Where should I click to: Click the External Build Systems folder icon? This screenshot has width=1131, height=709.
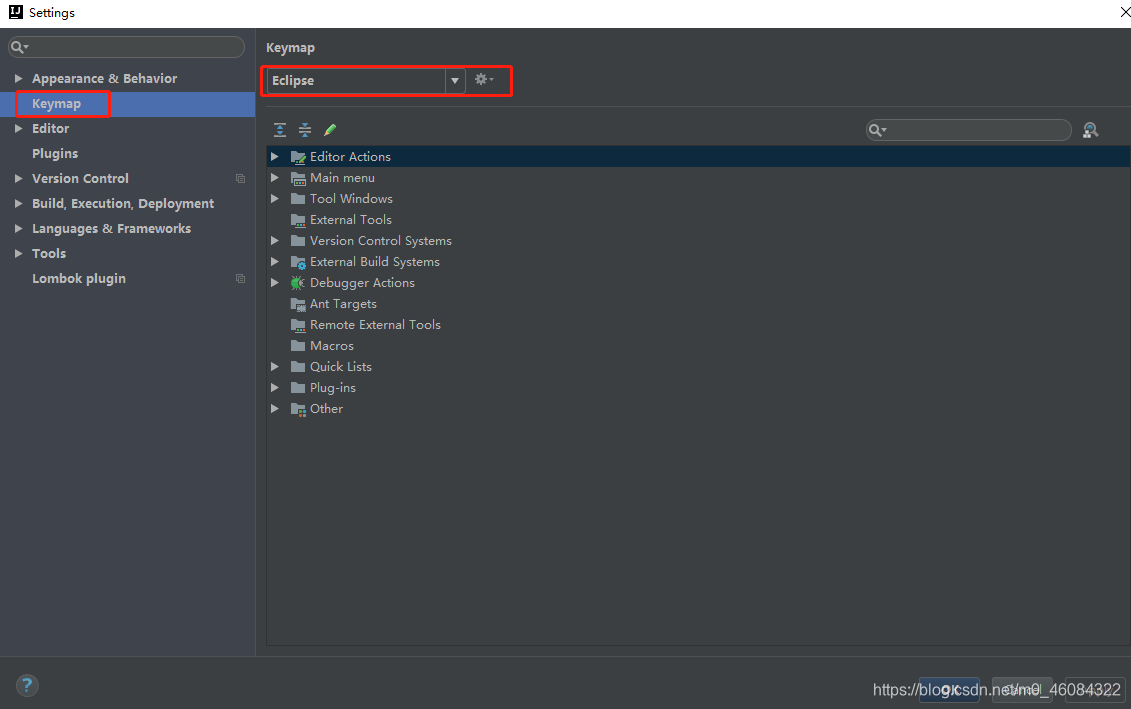[298, 262]
